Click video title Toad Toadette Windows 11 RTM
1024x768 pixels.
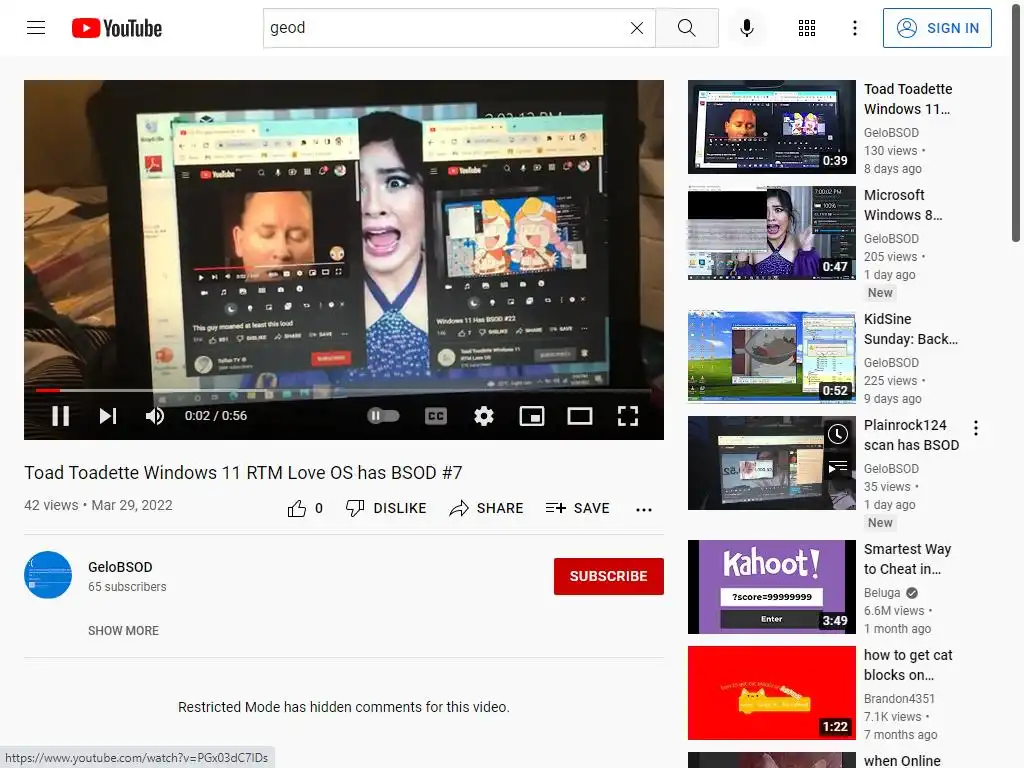pyautogui.click(x=243, y=472)
